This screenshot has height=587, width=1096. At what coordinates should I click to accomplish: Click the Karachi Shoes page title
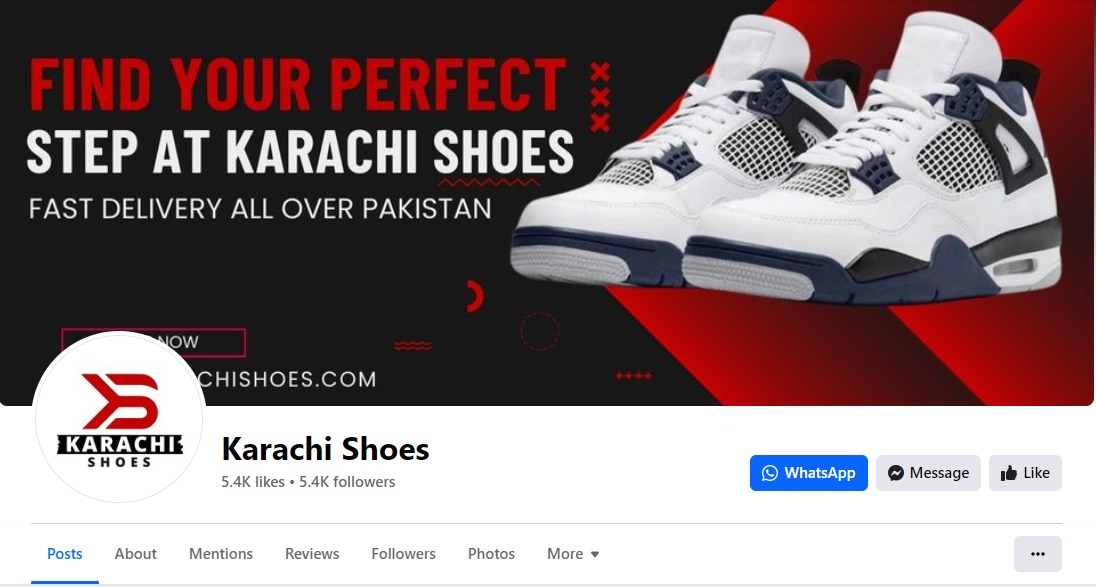click(x=325, y=449)
